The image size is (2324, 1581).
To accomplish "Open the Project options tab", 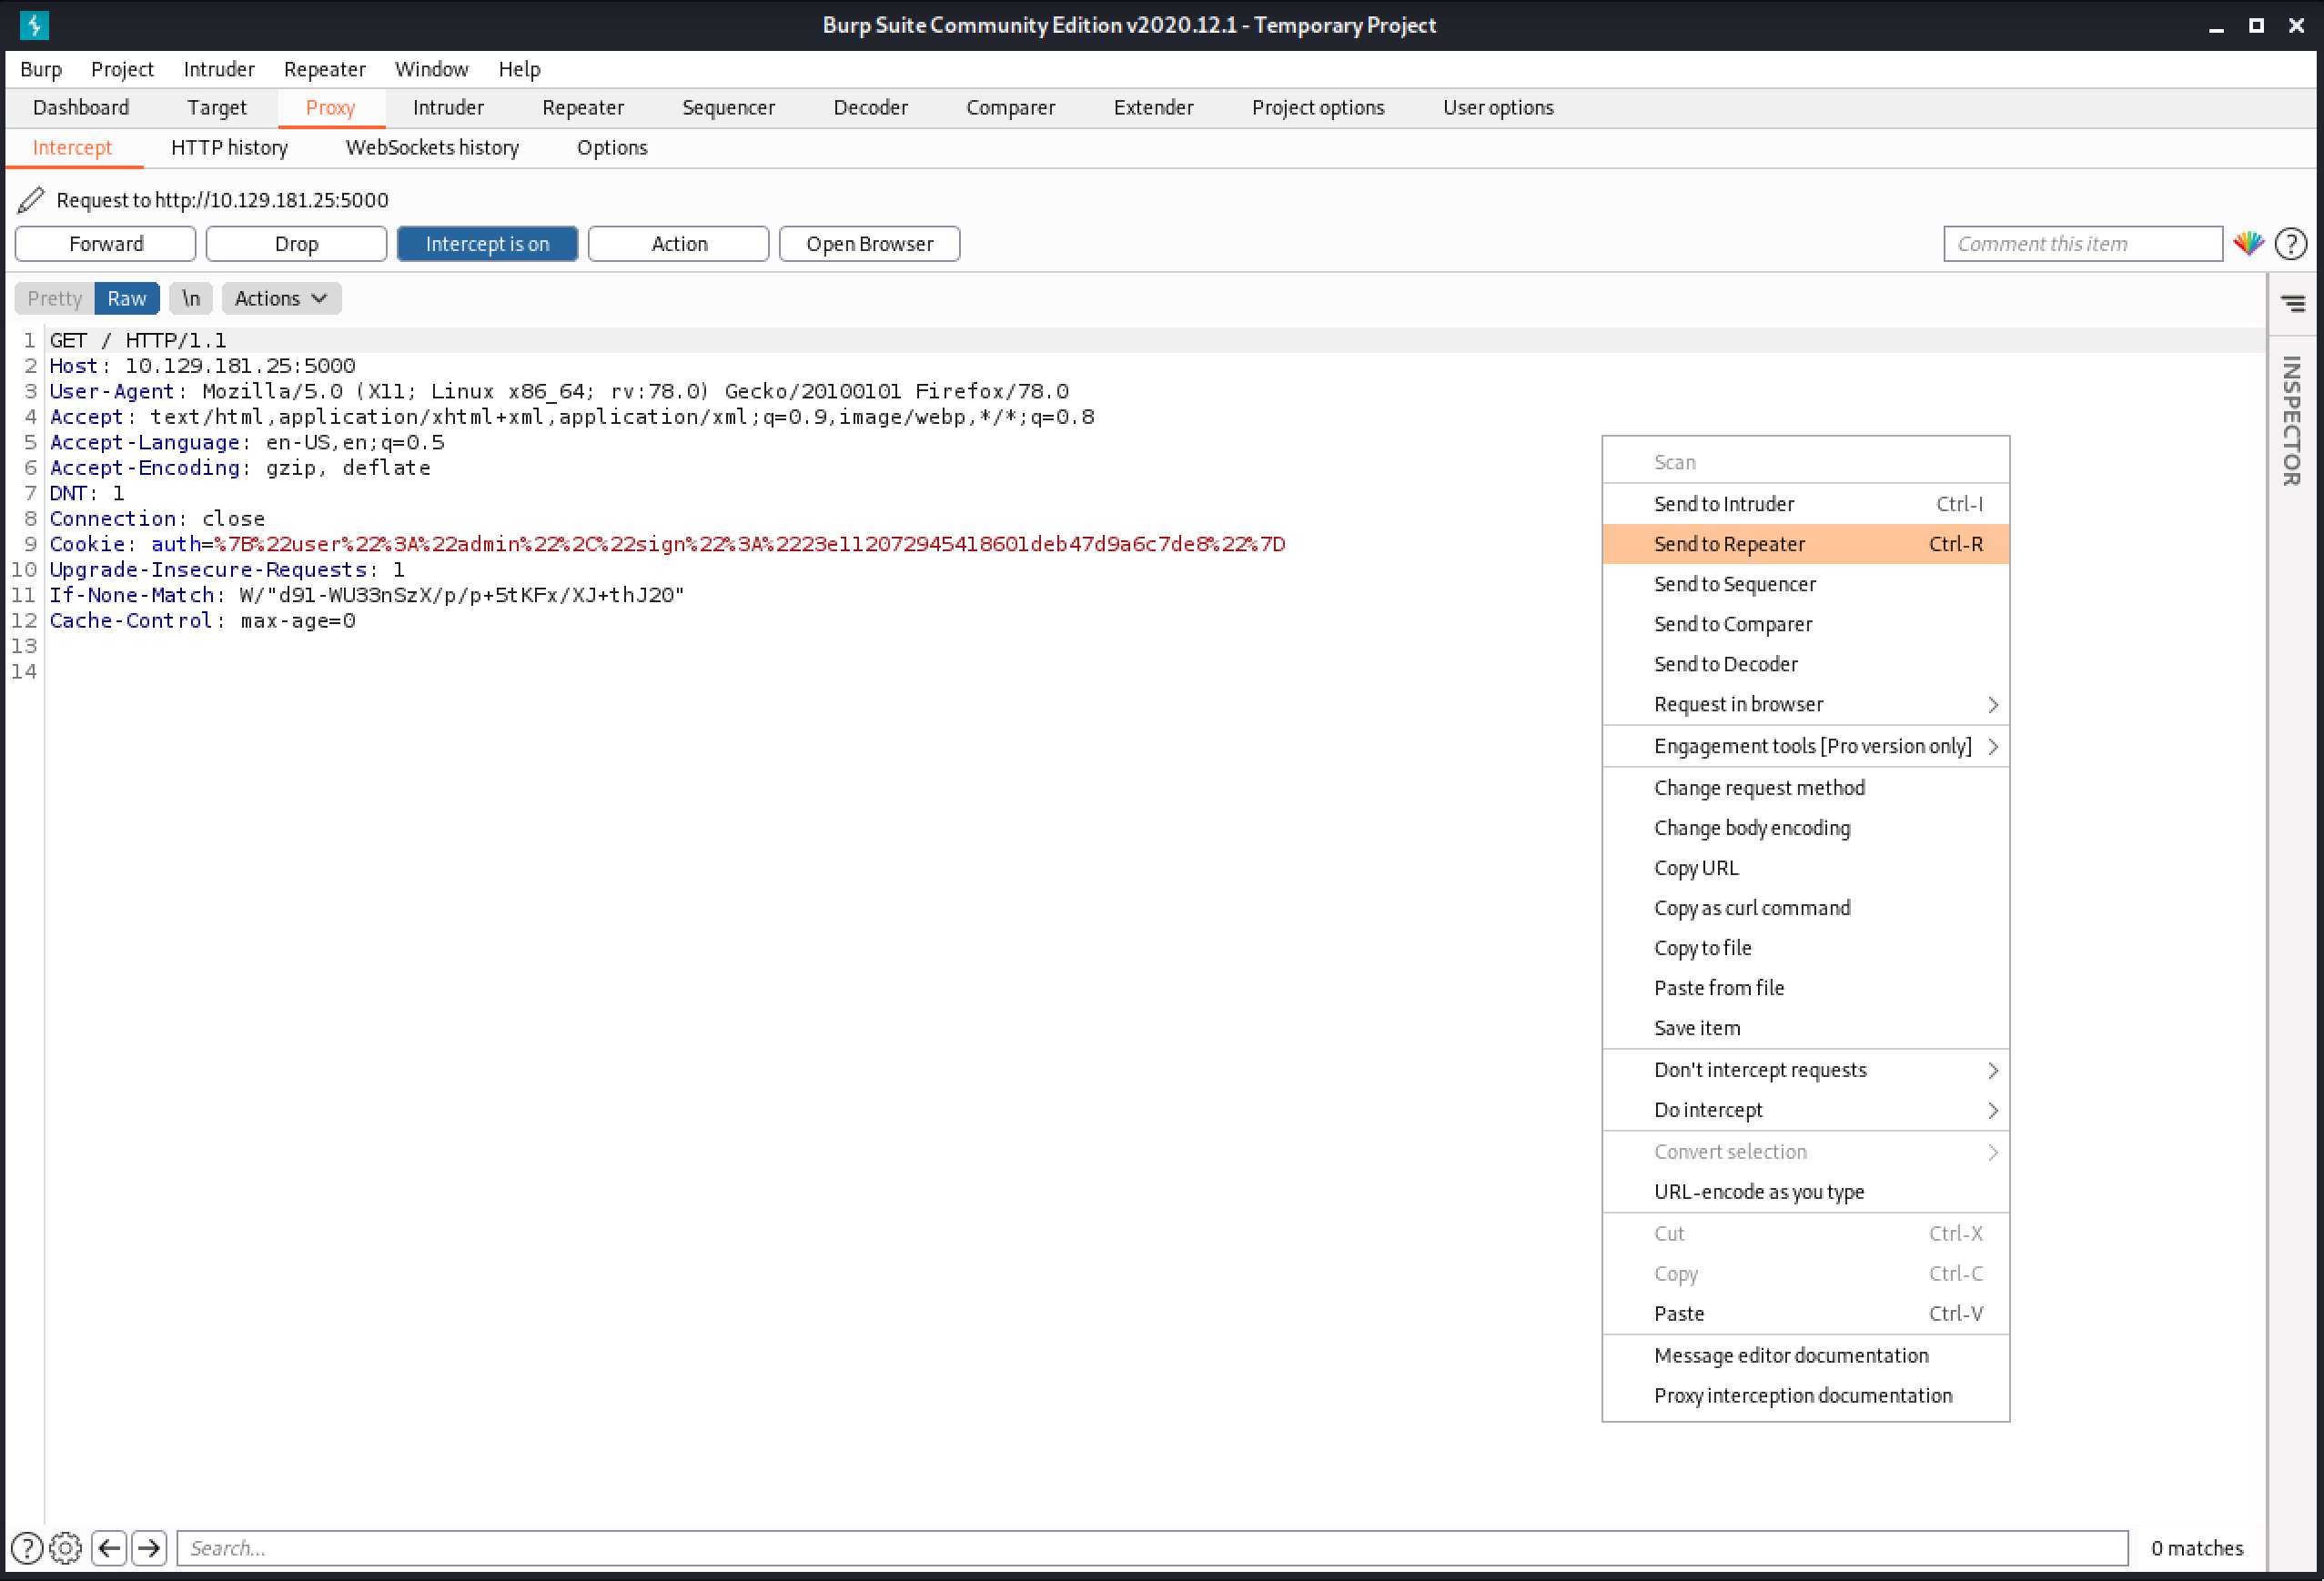I will [1318, 107].
